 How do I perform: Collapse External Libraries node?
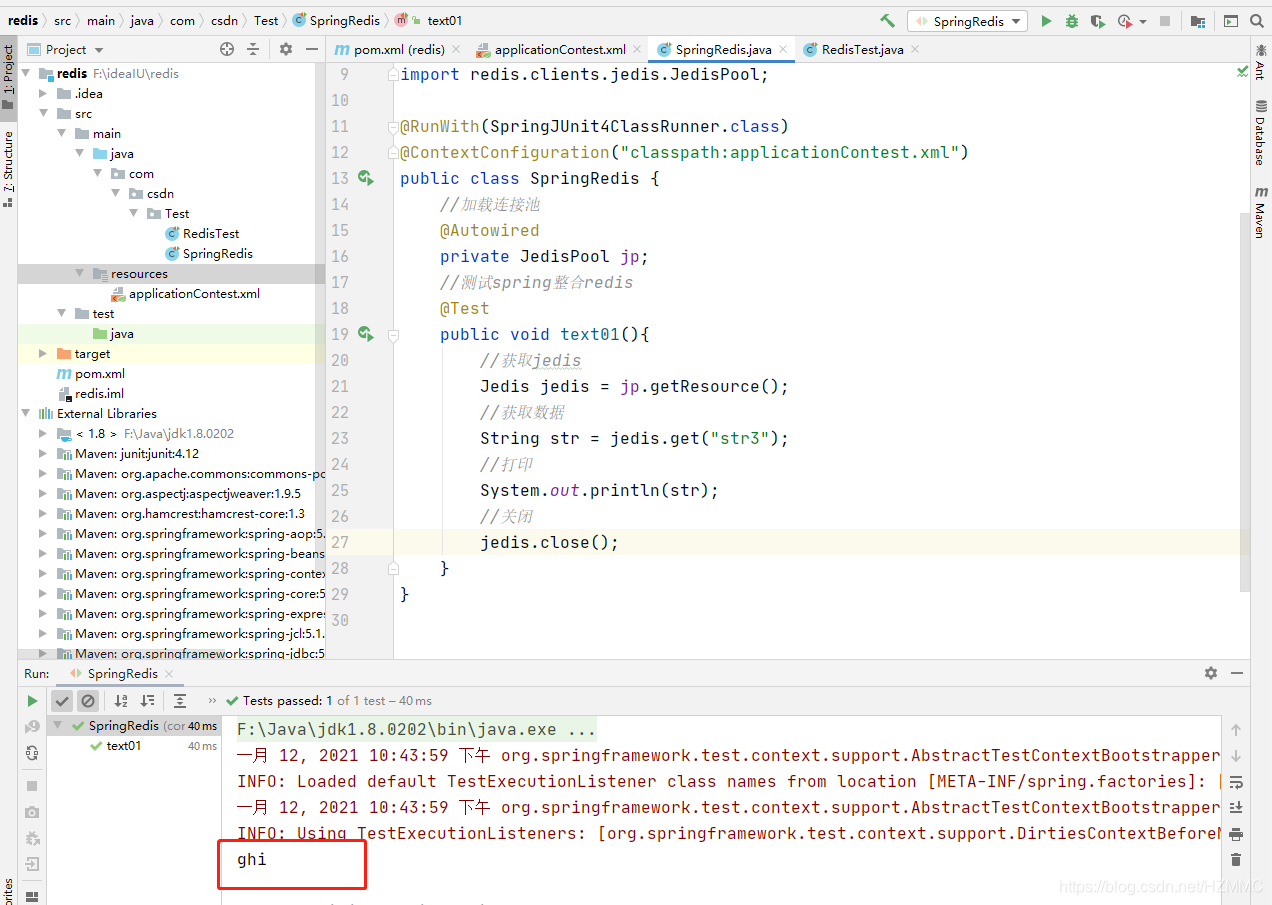point(25,413)
